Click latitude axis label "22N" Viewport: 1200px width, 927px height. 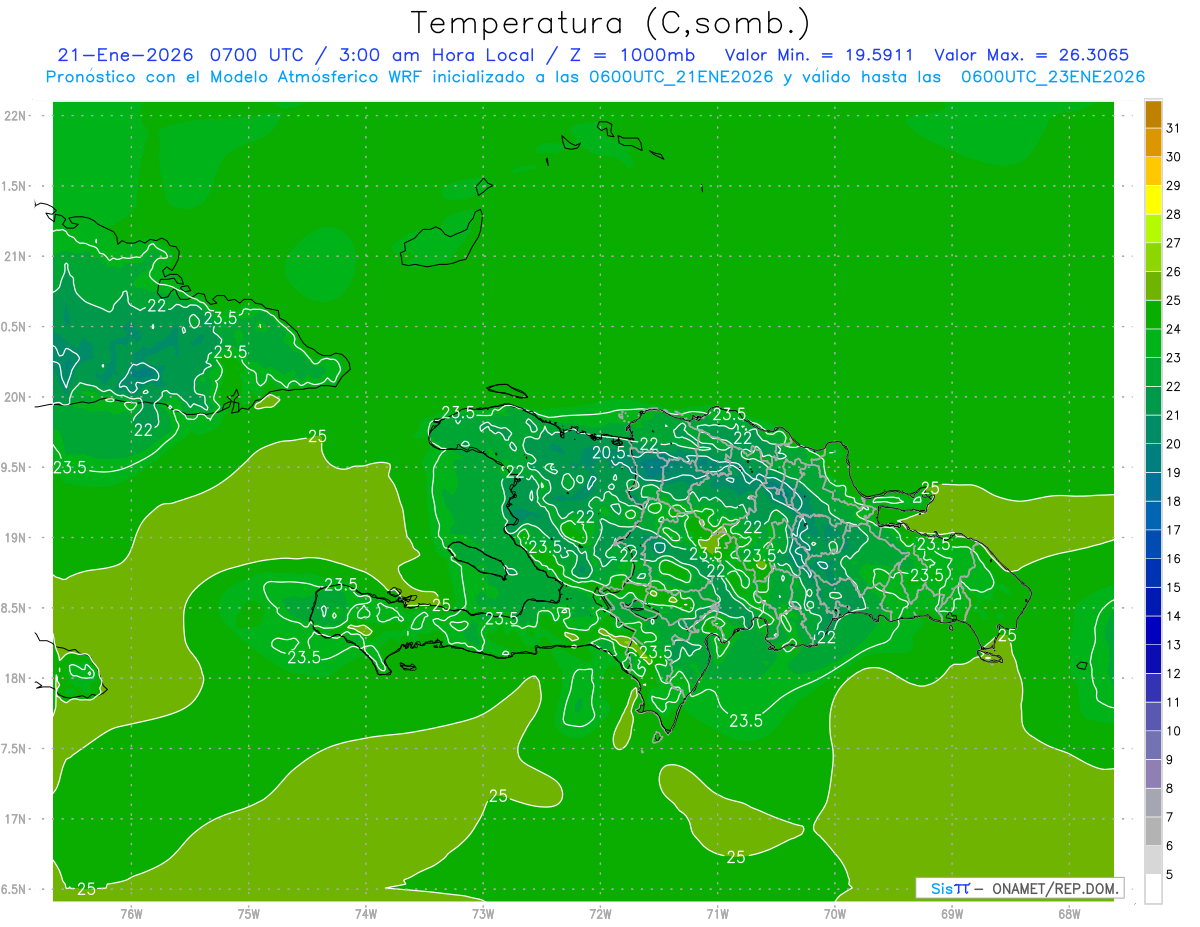pyautogui.click(x=16, y=116)
